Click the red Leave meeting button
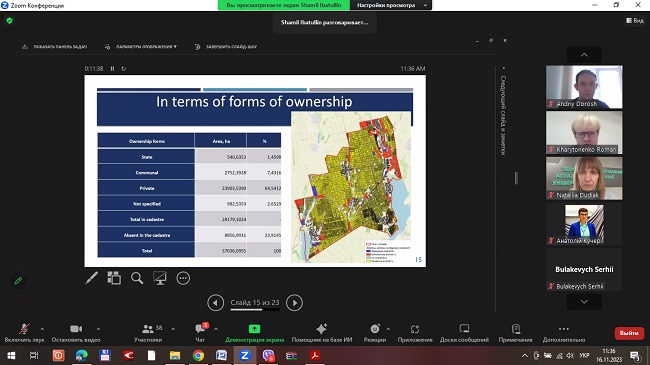The image size is (650, 365). click(629, 333)
